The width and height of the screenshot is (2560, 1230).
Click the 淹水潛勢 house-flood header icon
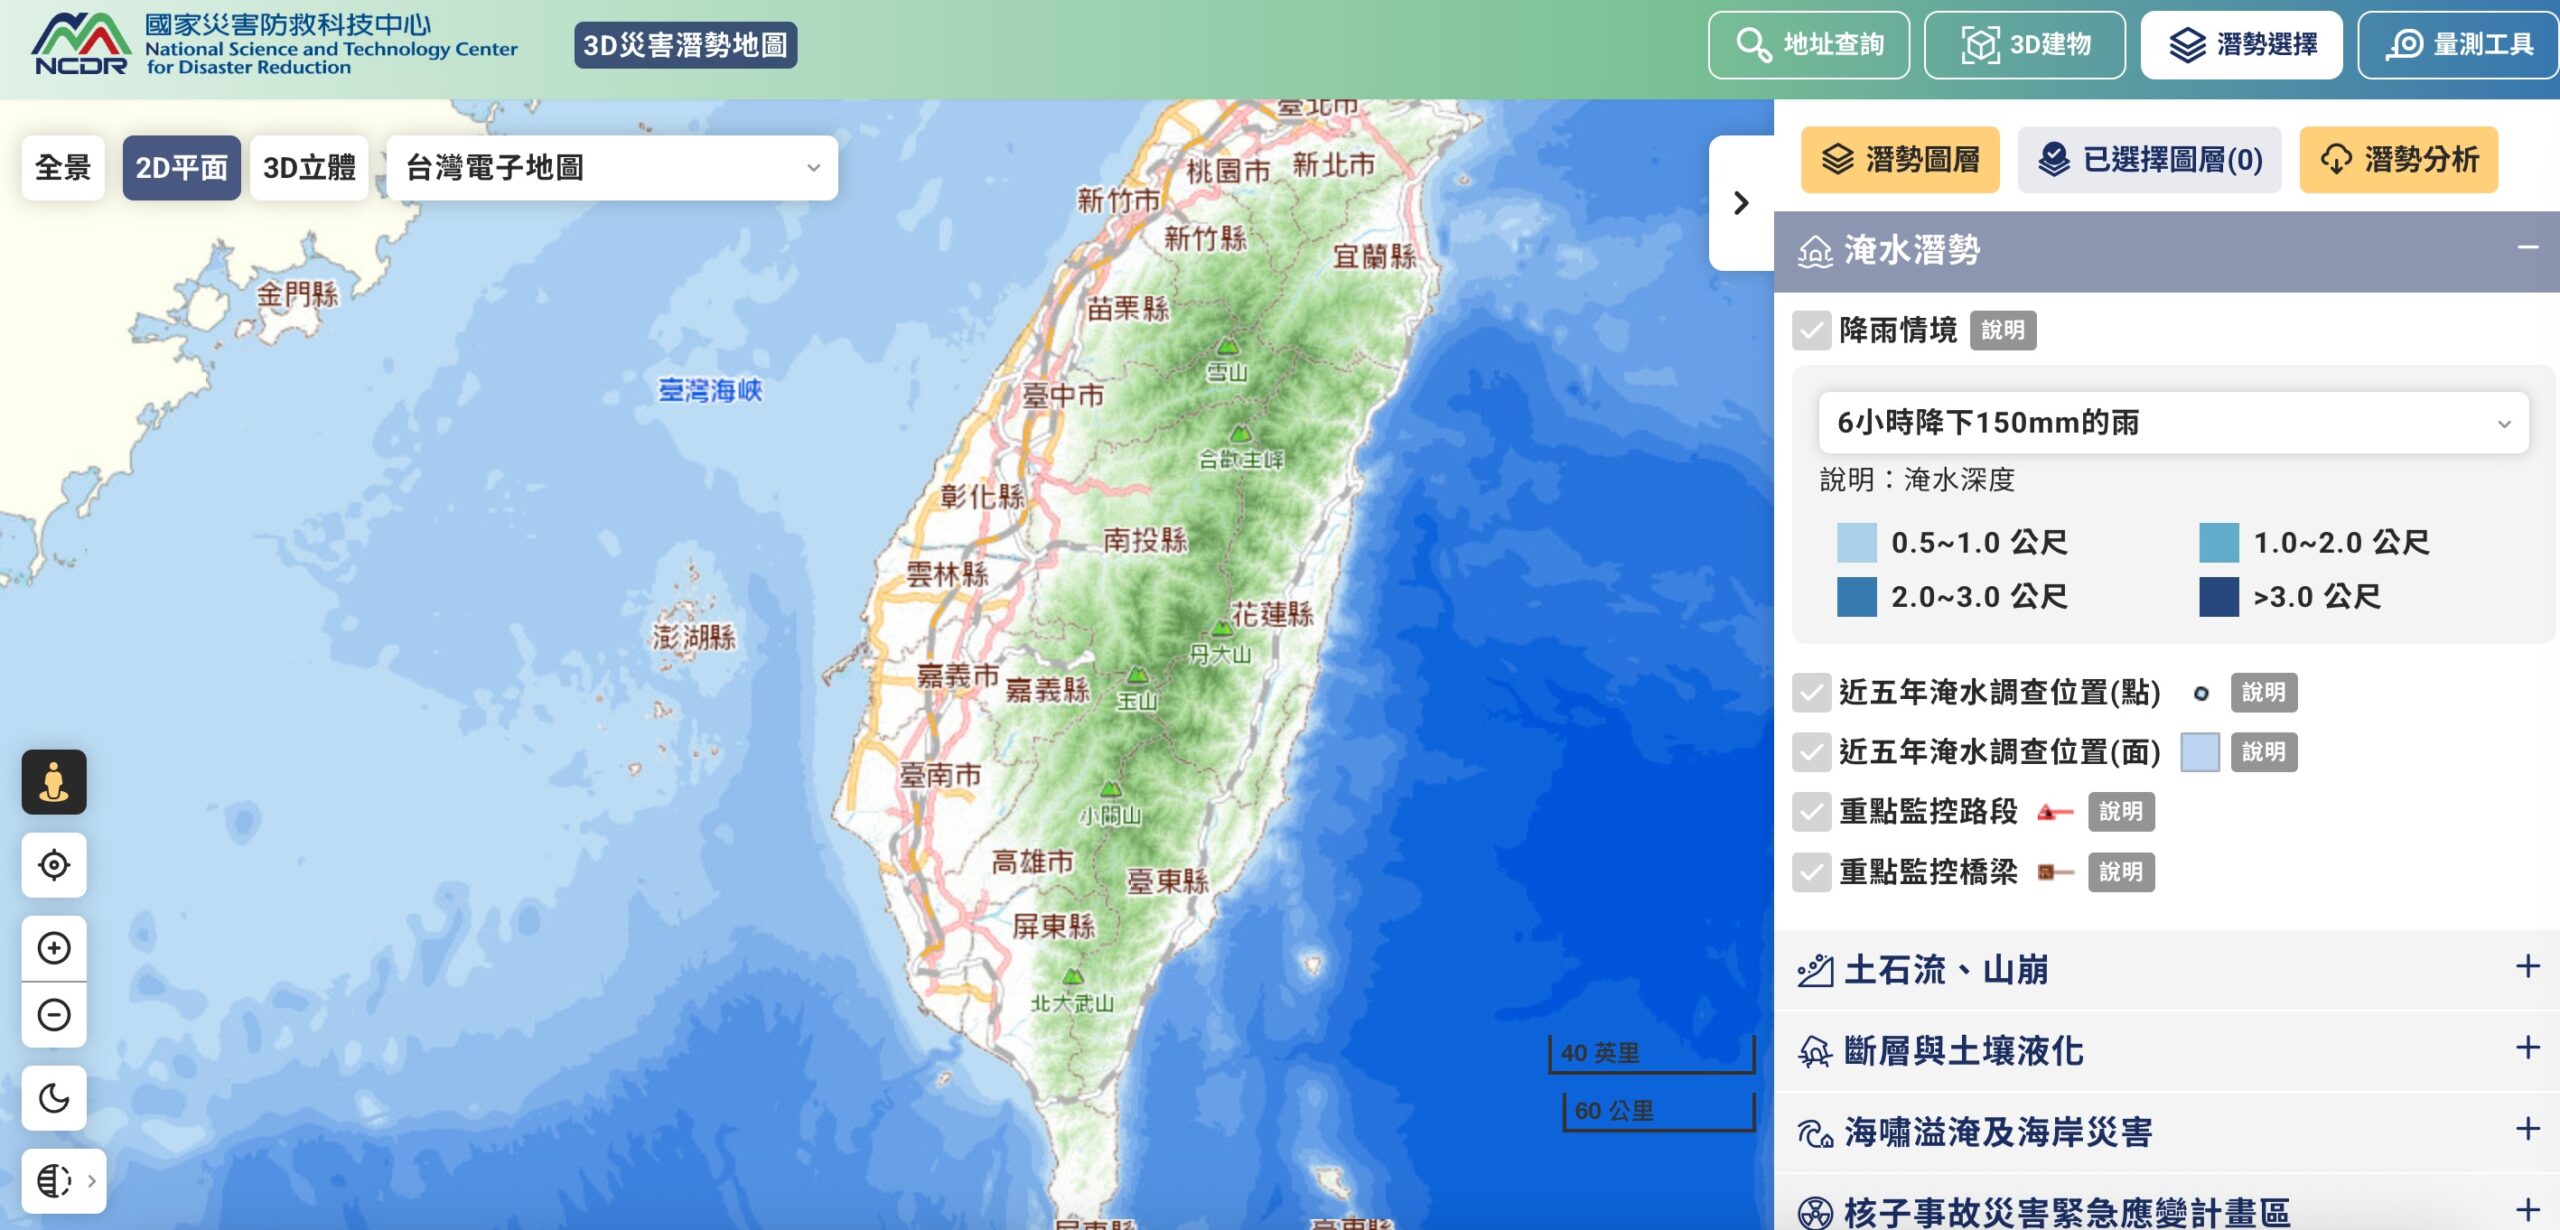click(x=1815, y=251)
